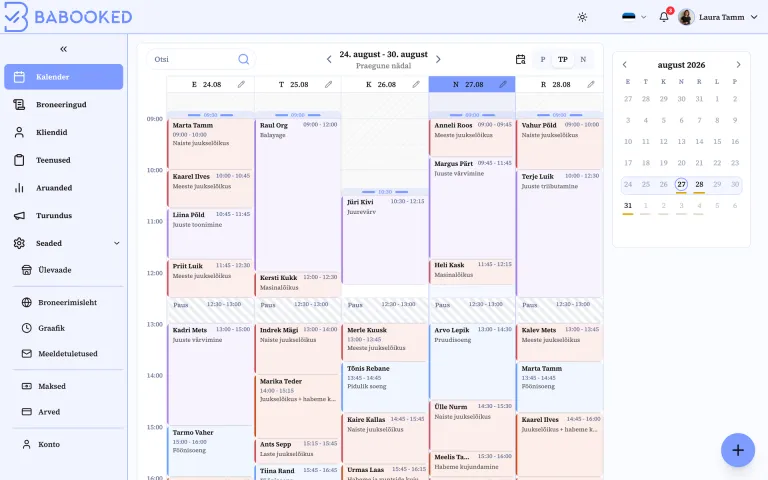Open Heli Kask booking

(472, 272)
